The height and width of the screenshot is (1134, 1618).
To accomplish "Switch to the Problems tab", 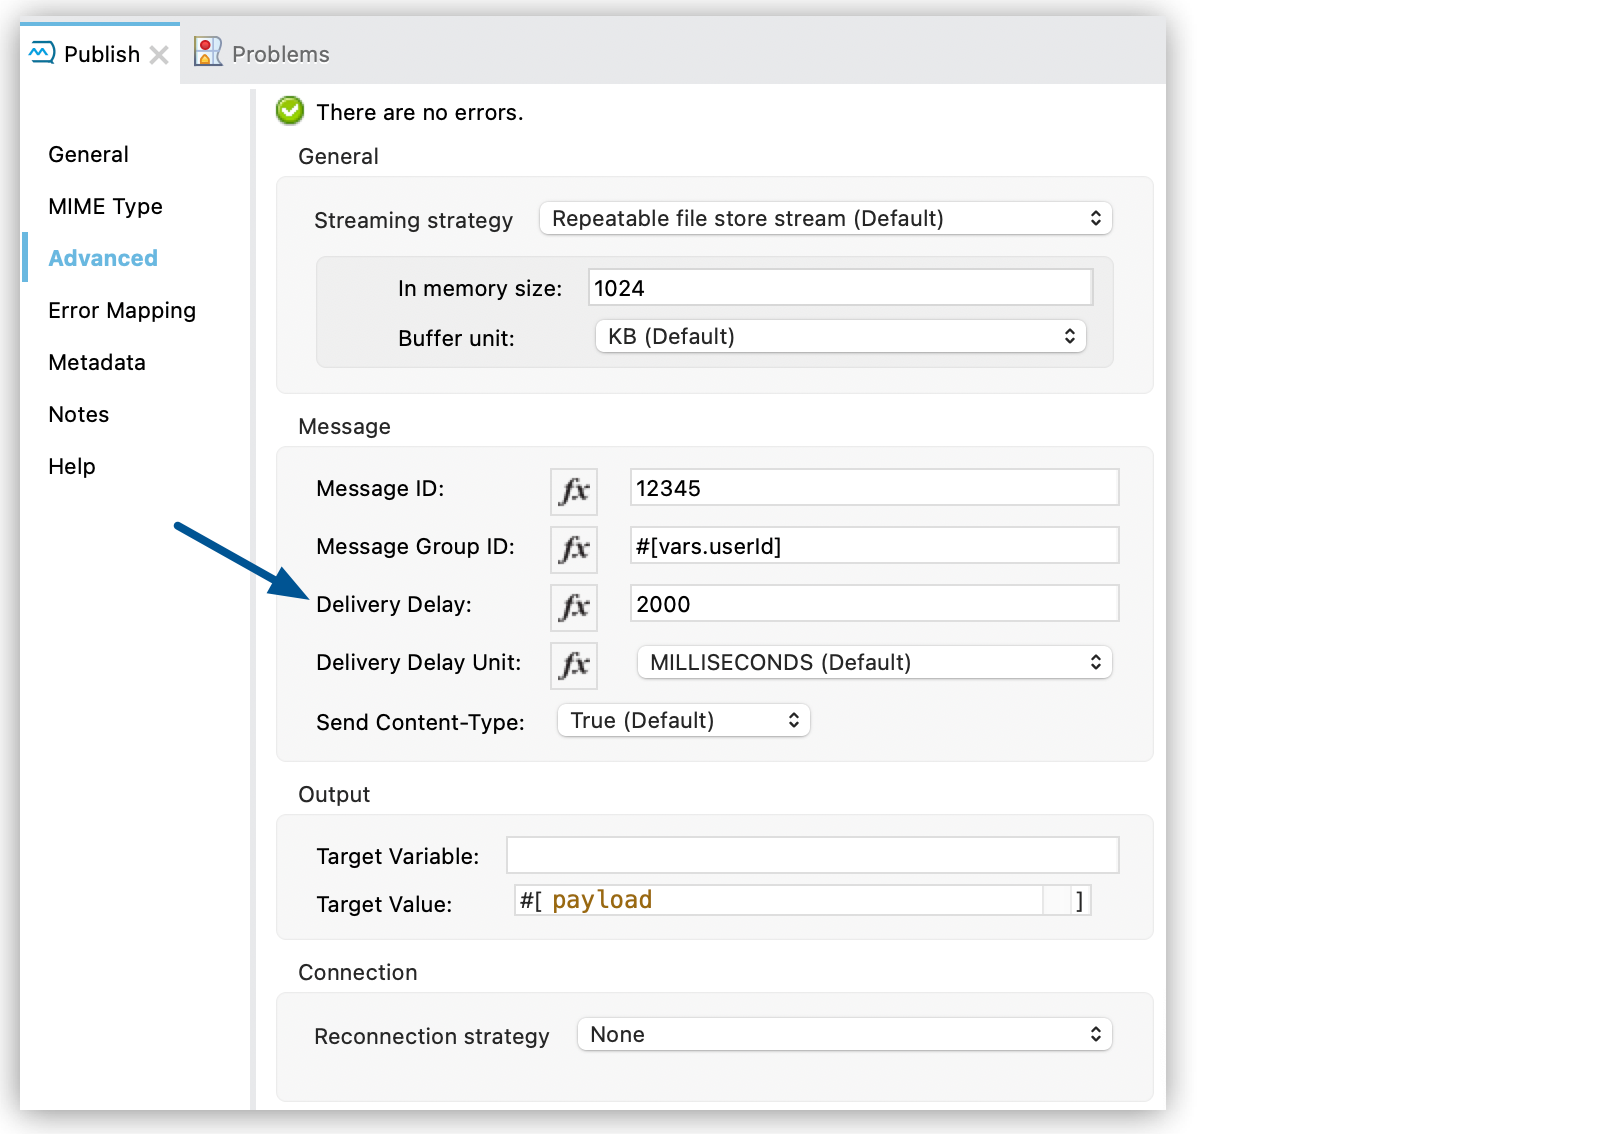I will click(x=278, y=53).
